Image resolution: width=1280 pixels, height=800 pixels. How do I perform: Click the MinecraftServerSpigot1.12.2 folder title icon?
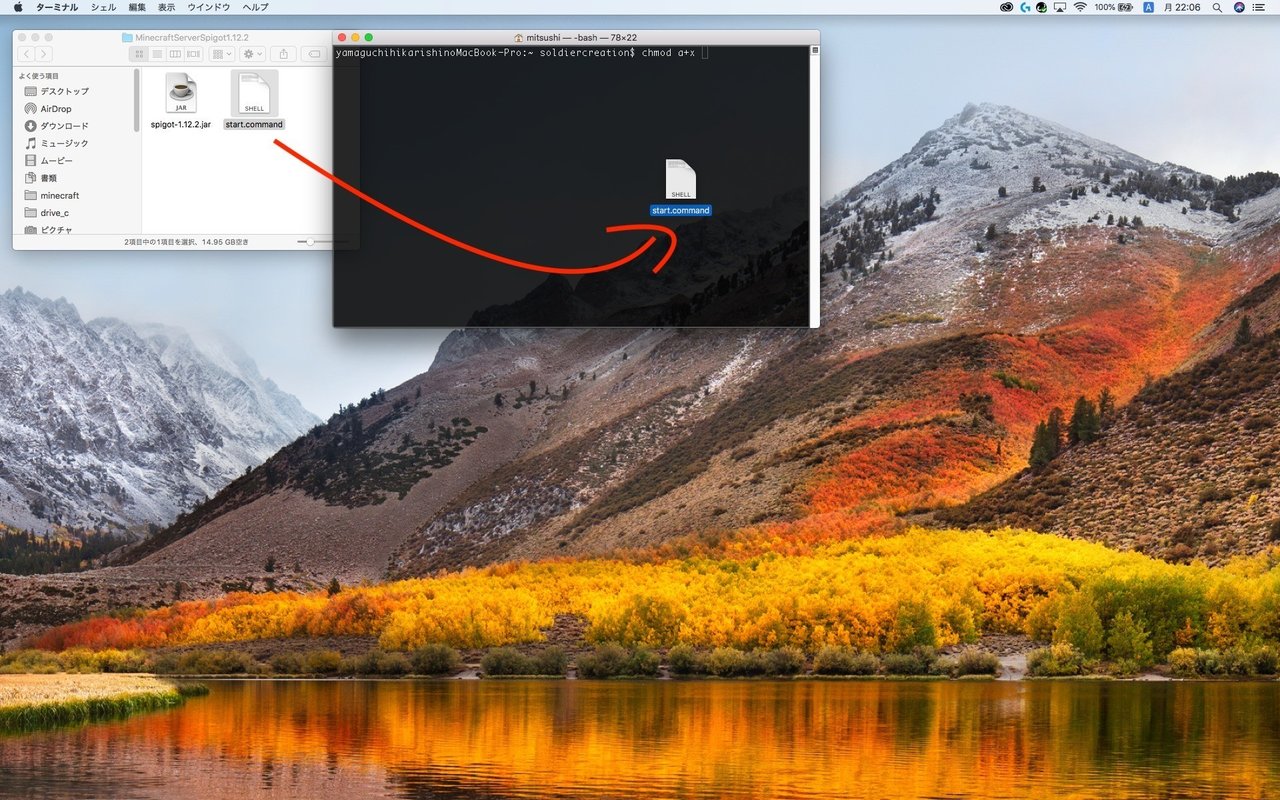[127, 37]
